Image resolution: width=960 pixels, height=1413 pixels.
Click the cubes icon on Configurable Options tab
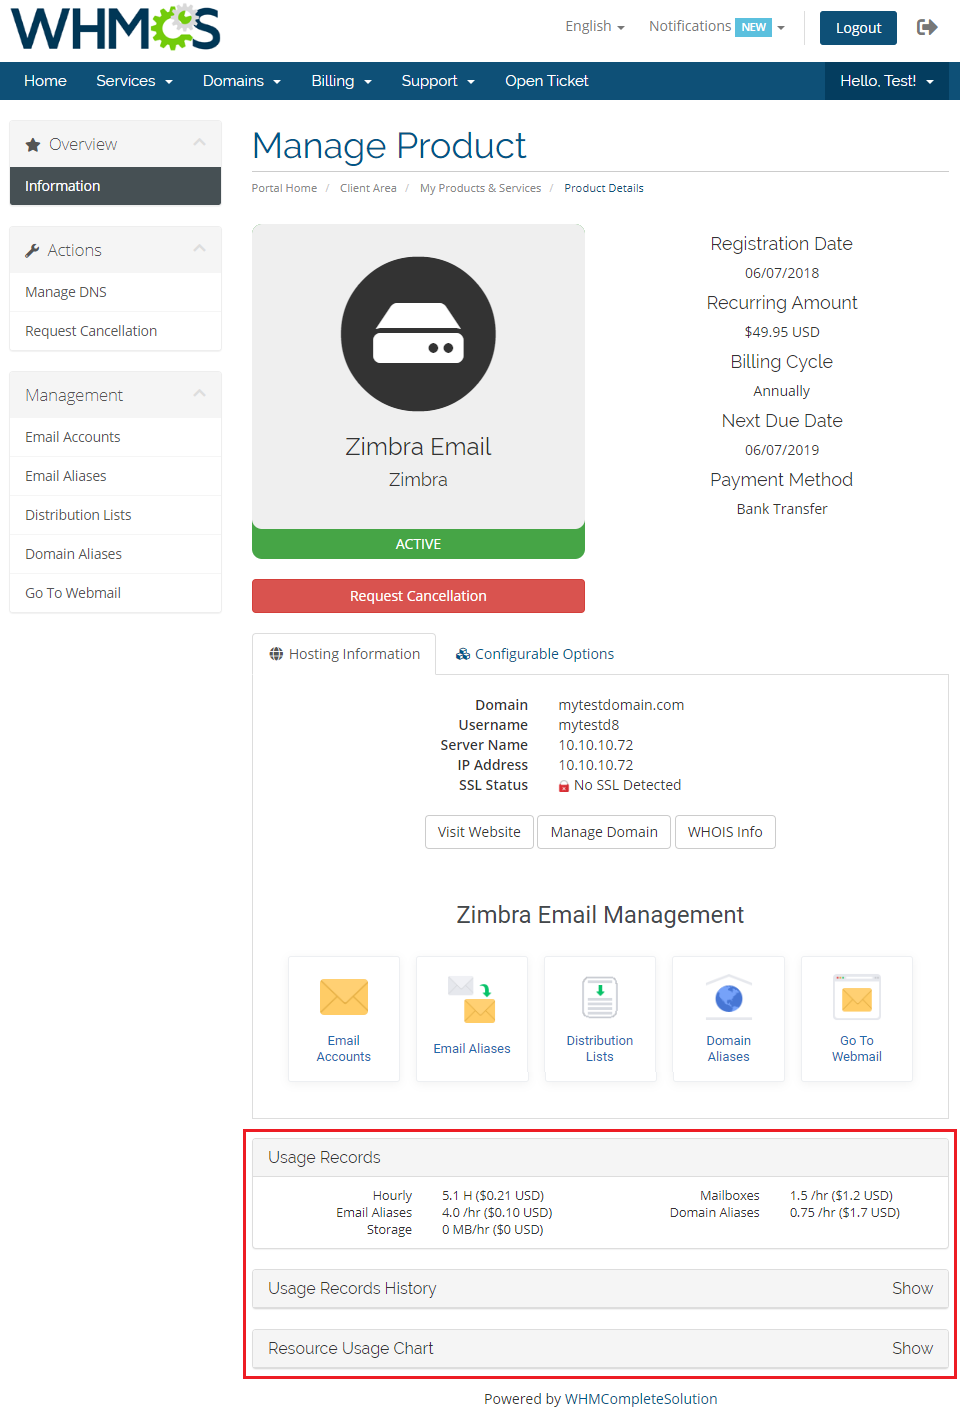(463, 654)
